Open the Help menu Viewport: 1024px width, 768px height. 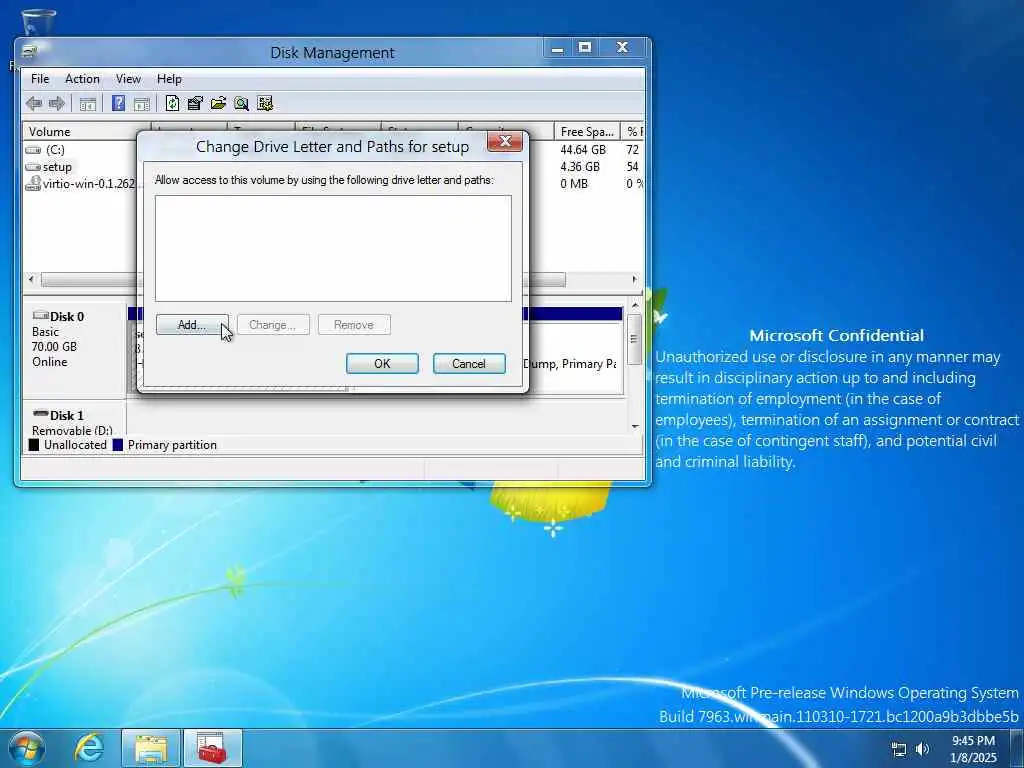(169, 79)
